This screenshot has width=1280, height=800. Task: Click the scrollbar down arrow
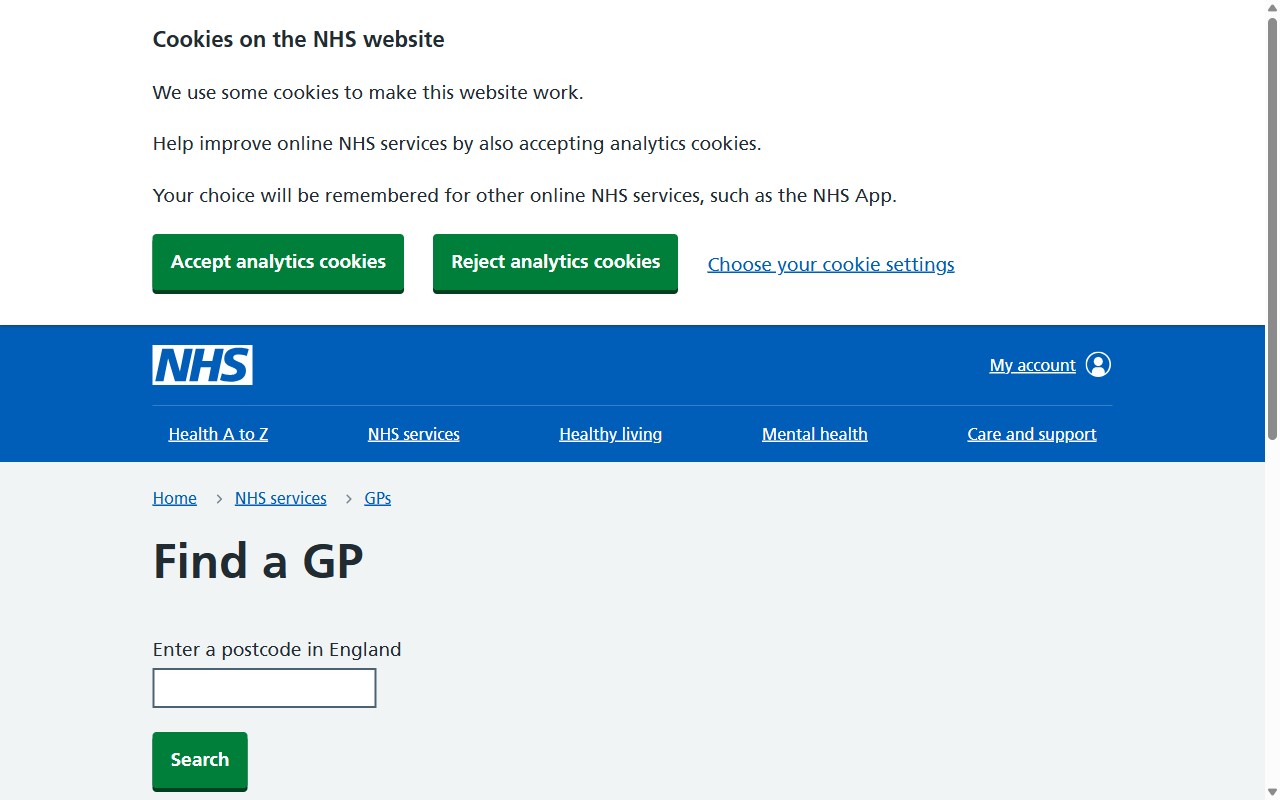(x=1272, y=792)
